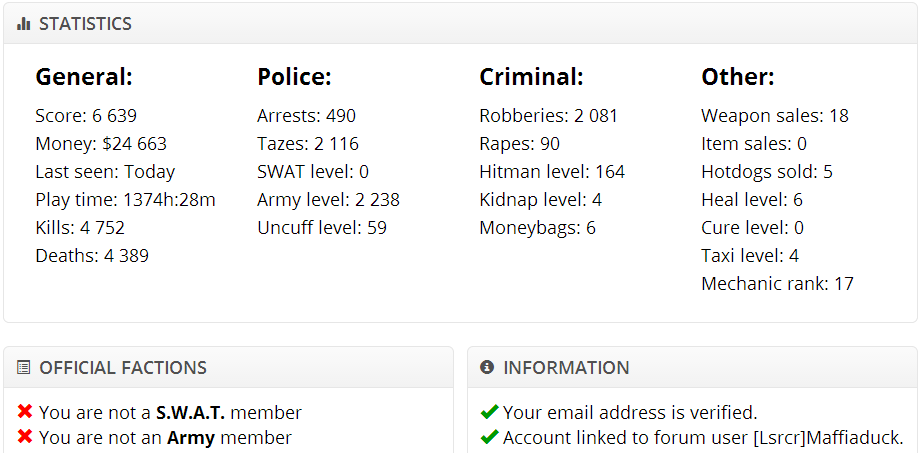Click the Information circle icon
Viewport: 922px width, 453px height.
487,367
